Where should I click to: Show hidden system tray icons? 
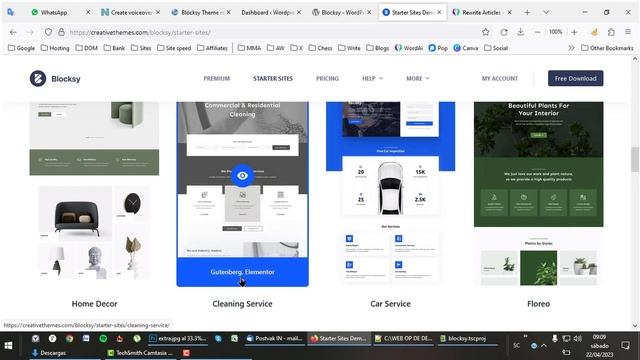544,346
